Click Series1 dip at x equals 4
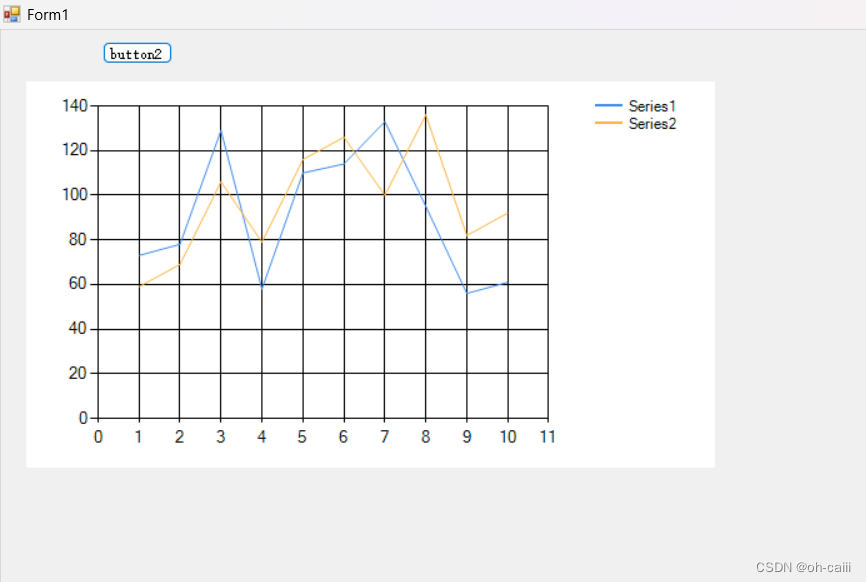The height and width of the screenshot is (582, 866). pos(261,287)
